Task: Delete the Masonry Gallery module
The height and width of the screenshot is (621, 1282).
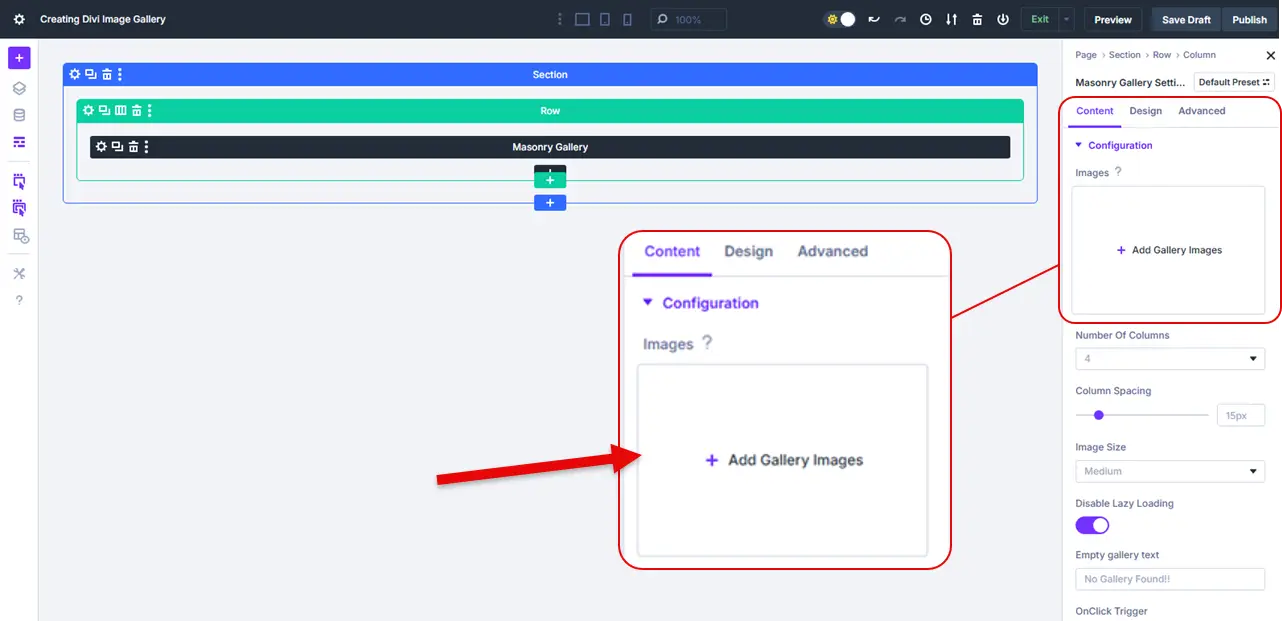Action: (133, 147)
